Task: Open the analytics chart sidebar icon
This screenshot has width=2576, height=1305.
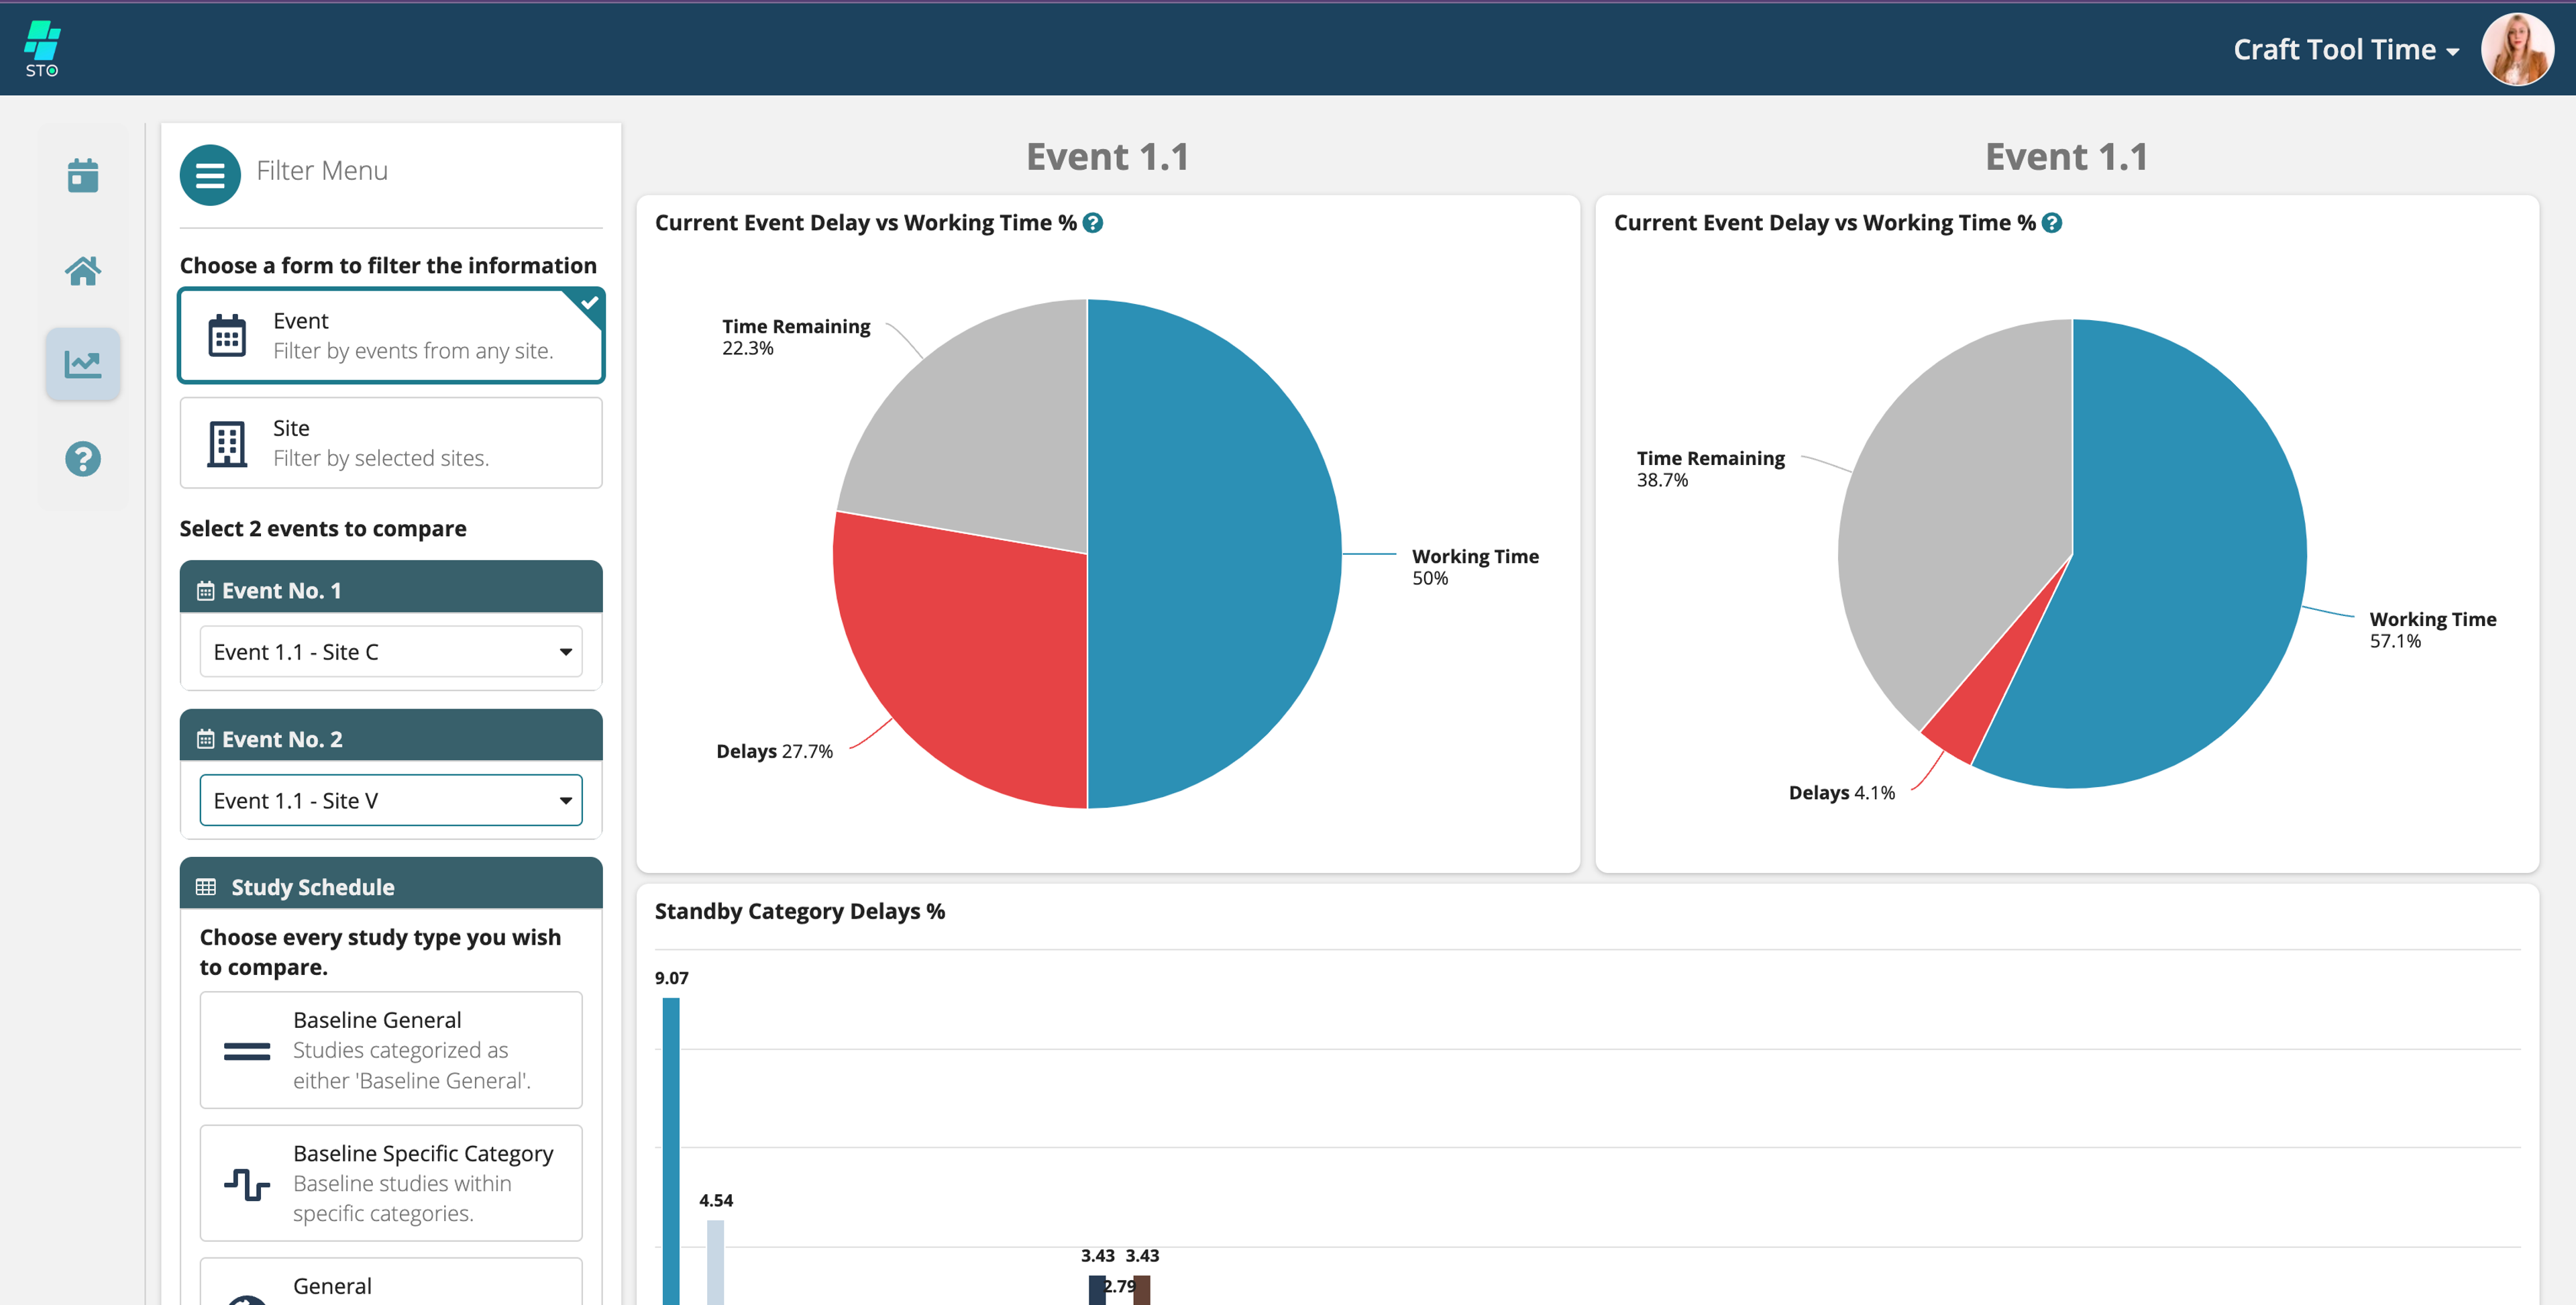Action: tap(83, 364)
